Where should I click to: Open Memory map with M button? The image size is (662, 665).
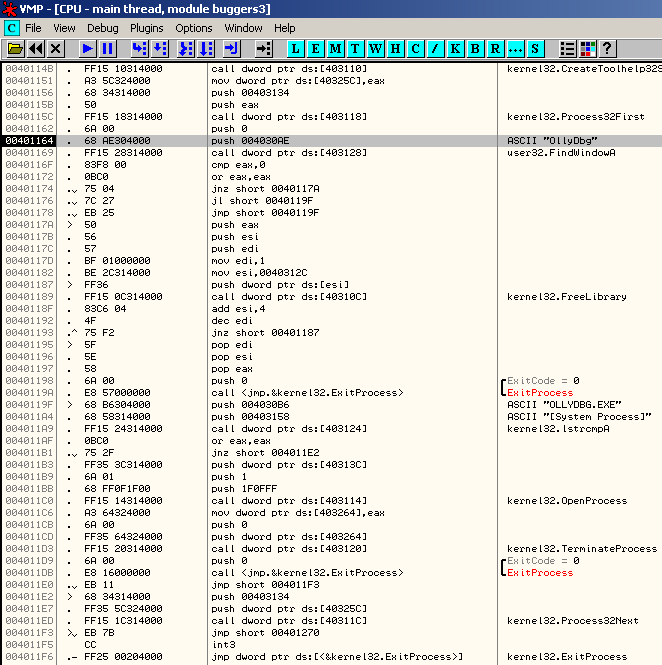(x=335, y=48)
